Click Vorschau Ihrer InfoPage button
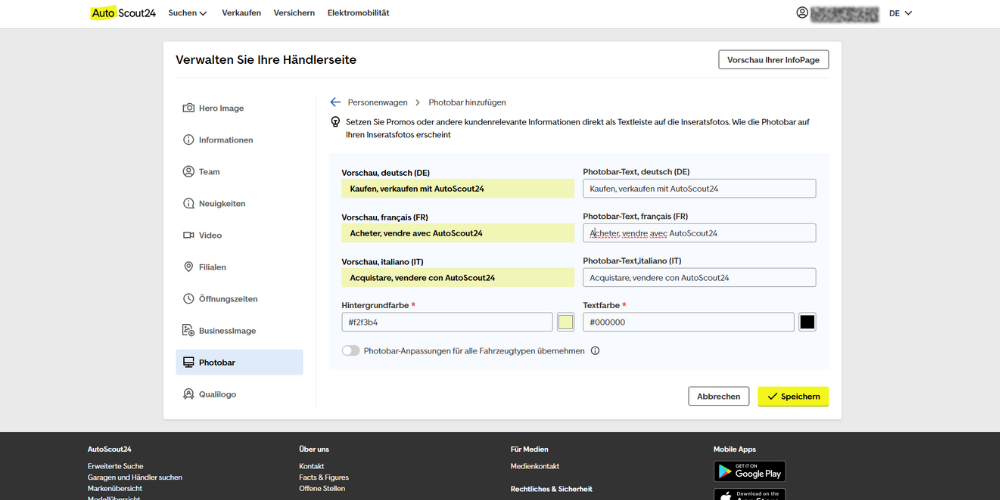 [773, 60]
